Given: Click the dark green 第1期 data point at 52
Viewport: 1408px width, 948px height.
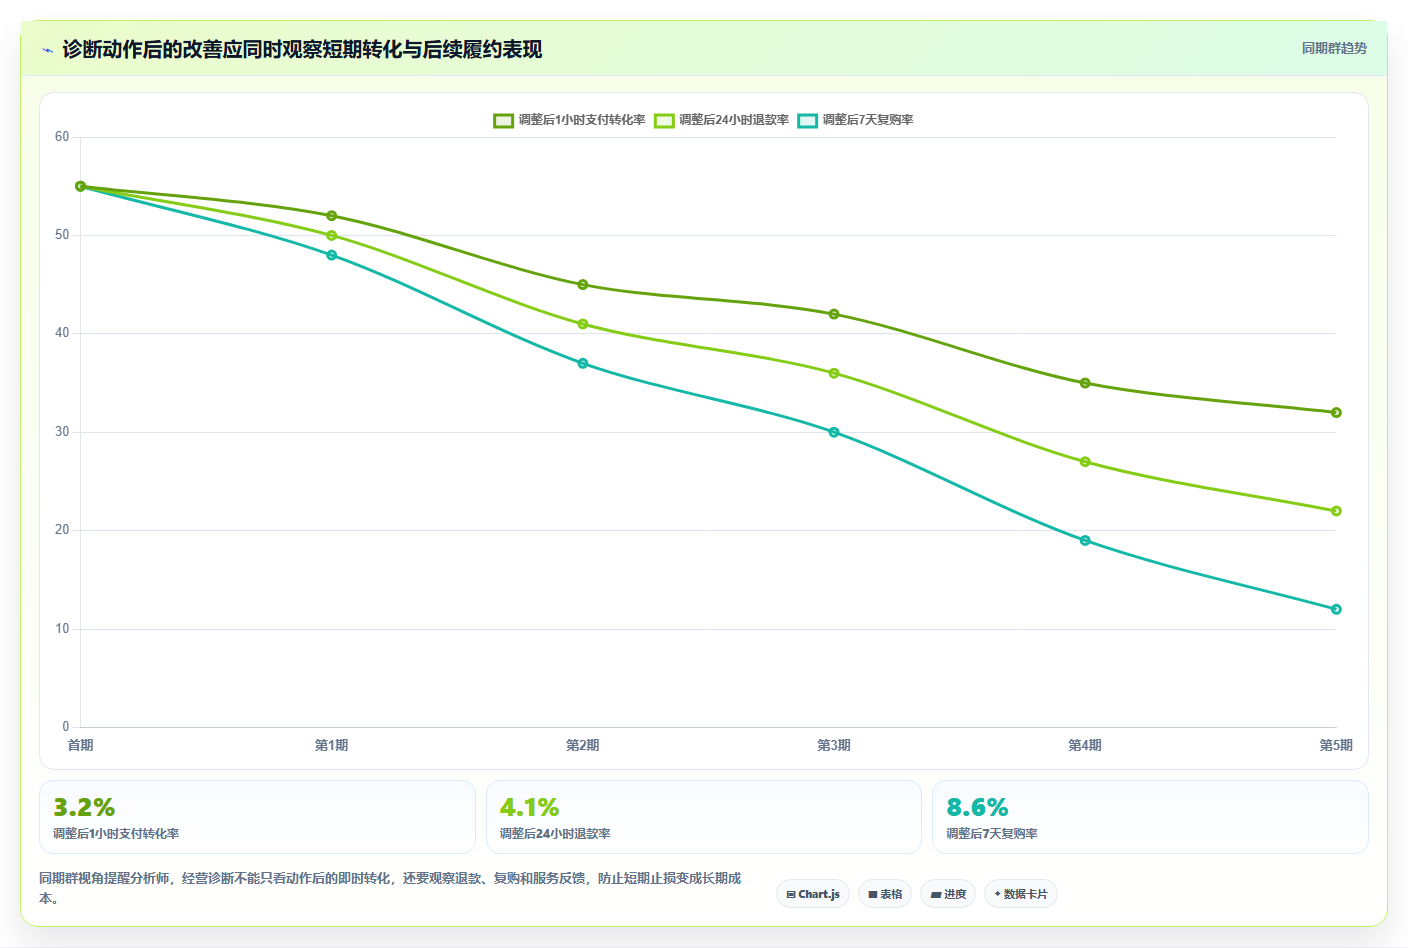Looking at the screenshot, I should coord(332,216).
